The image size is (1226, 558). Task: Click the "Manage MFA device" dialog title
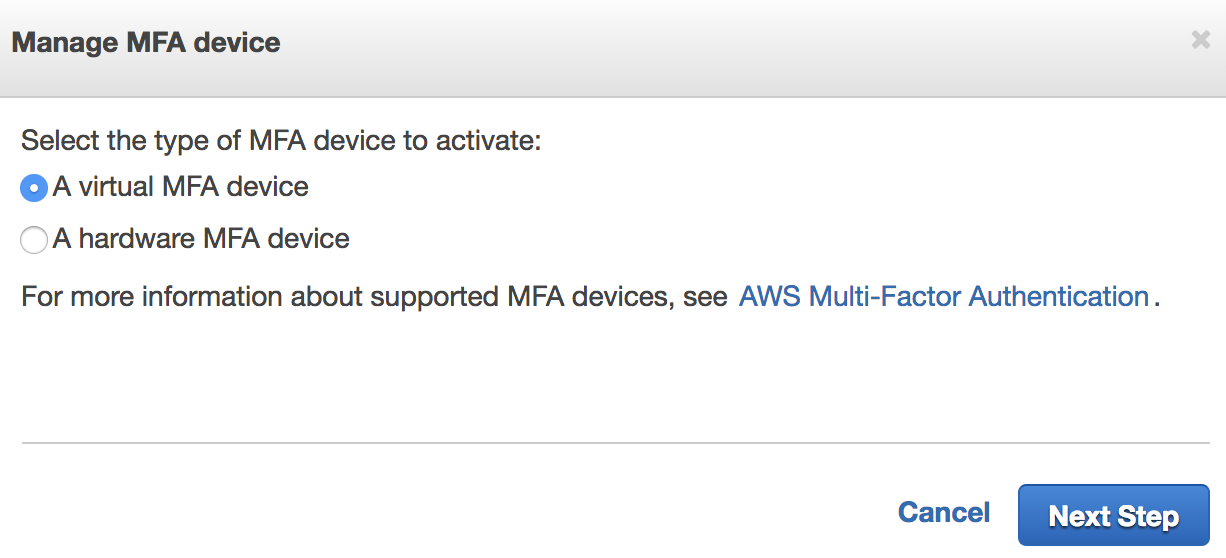146,43
